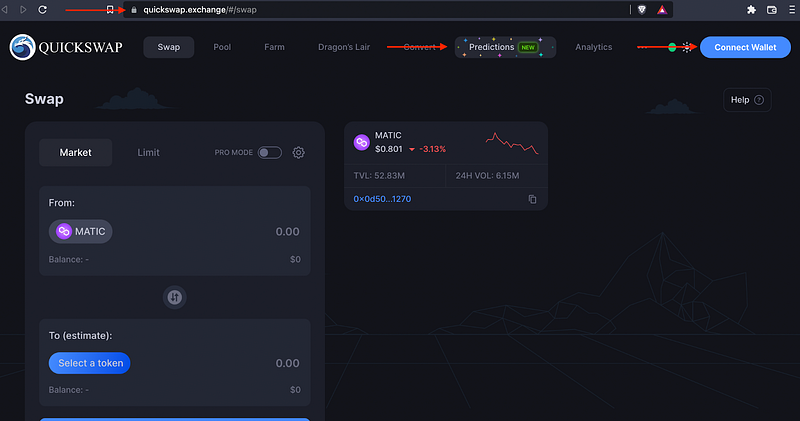Click the MATIC token logo in info card
The width and height of the screenshot is (800, 421).
(361, 142)
